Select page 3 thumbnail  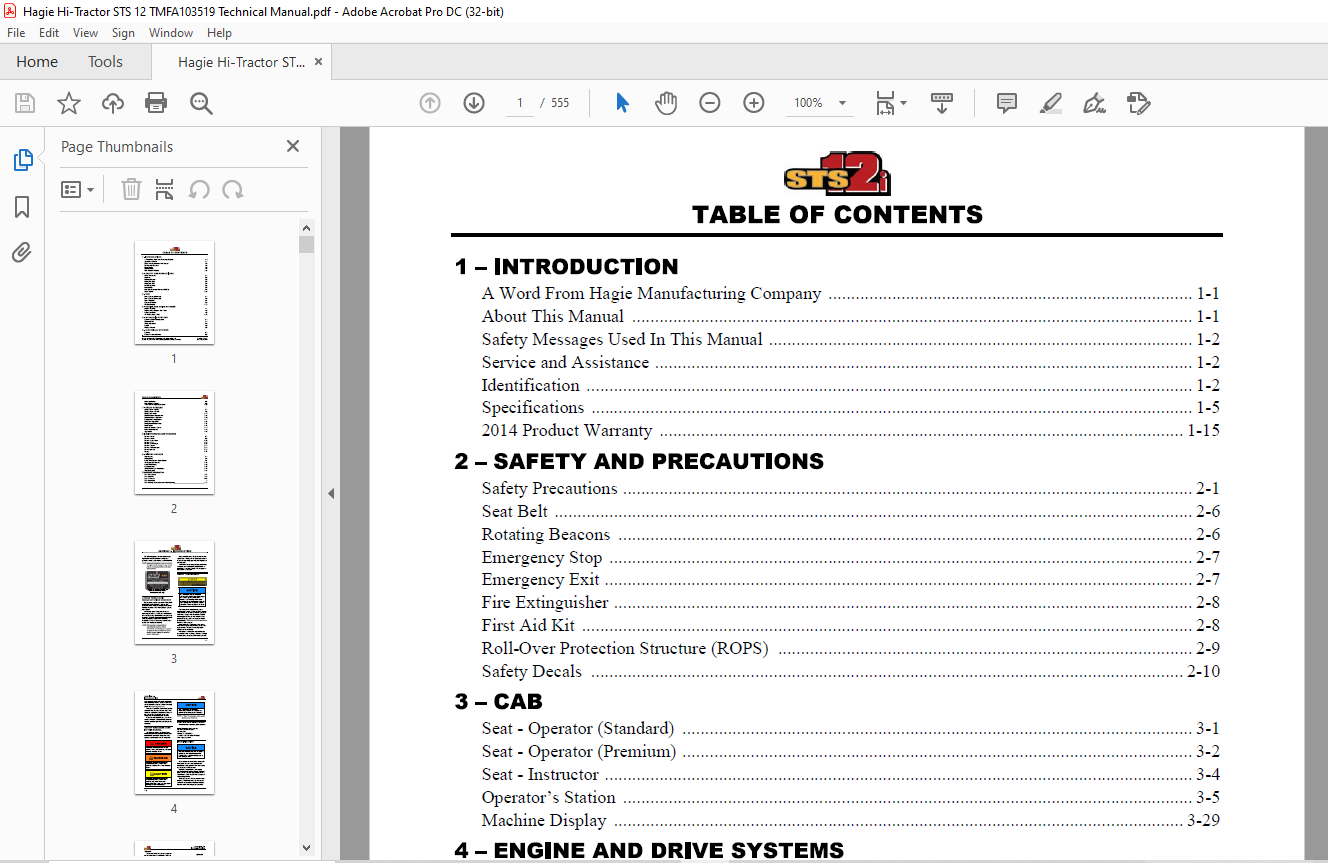pos(174,593)
